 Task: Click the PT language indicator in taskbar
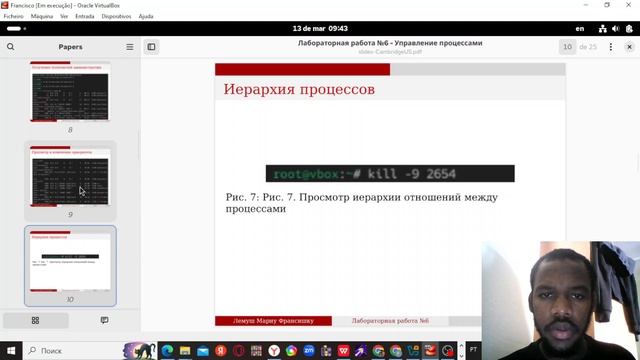(x=473, y=350)
